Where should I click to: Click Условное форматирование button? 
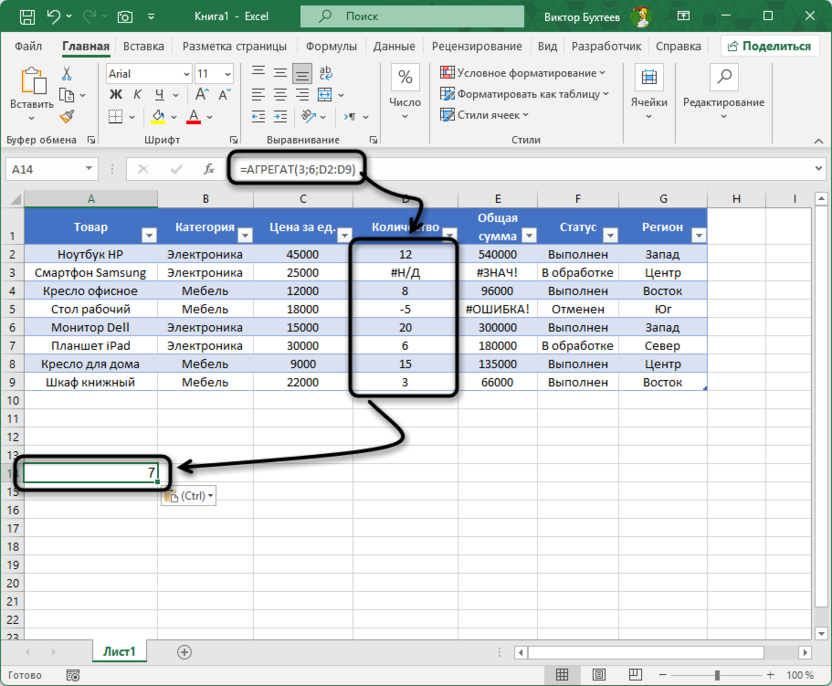pos(523,73)
